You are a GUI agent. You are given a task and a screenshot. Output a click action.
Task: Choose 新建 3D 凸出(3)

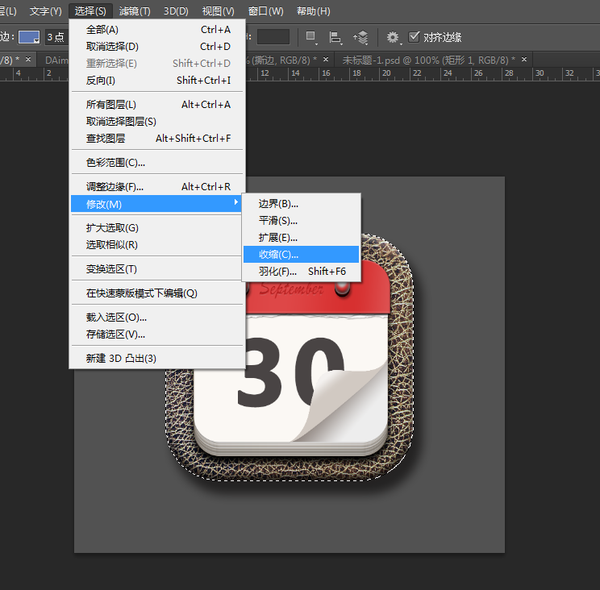157,358
